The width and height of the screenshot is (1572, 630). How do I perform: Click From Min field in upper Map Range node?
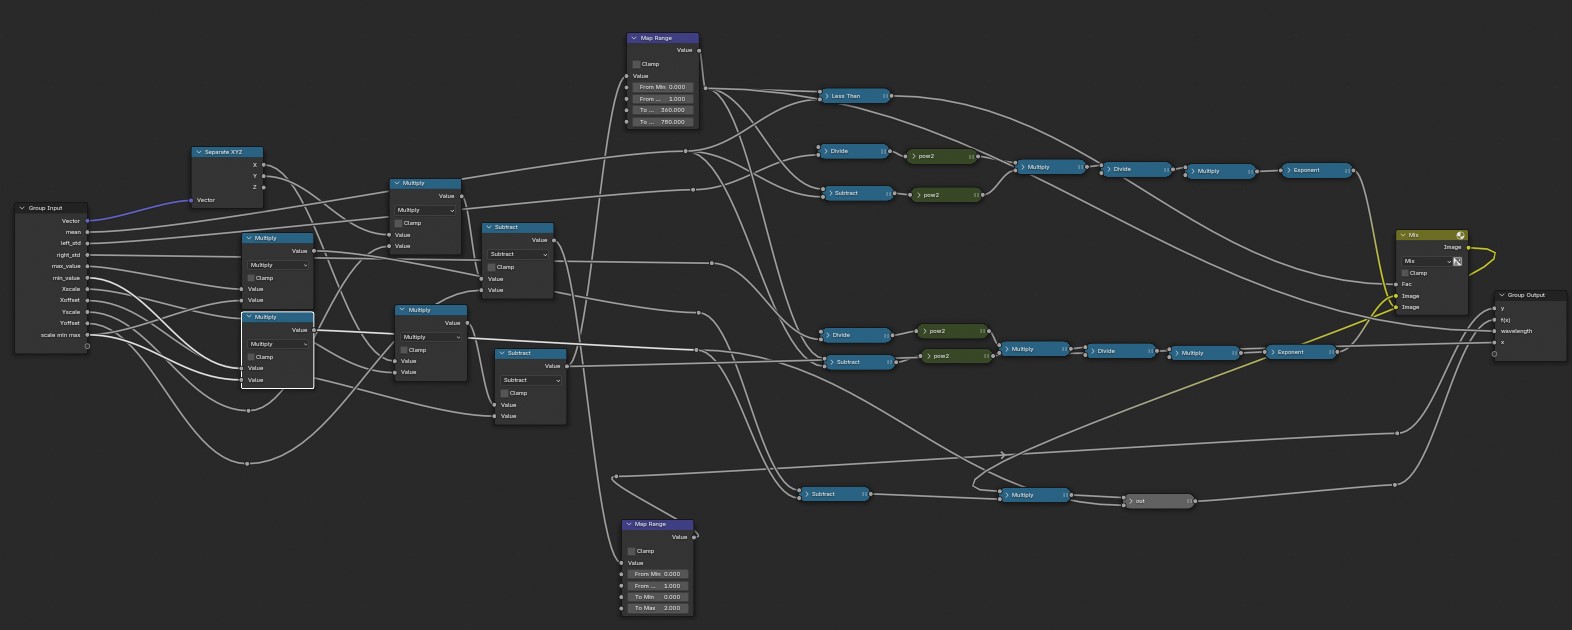coord(662,87)
